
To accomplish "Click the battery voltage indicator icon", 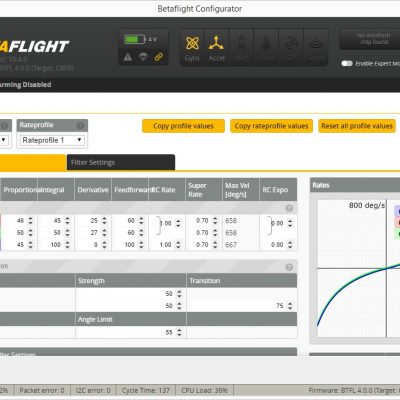I will (x=135, y=39).
